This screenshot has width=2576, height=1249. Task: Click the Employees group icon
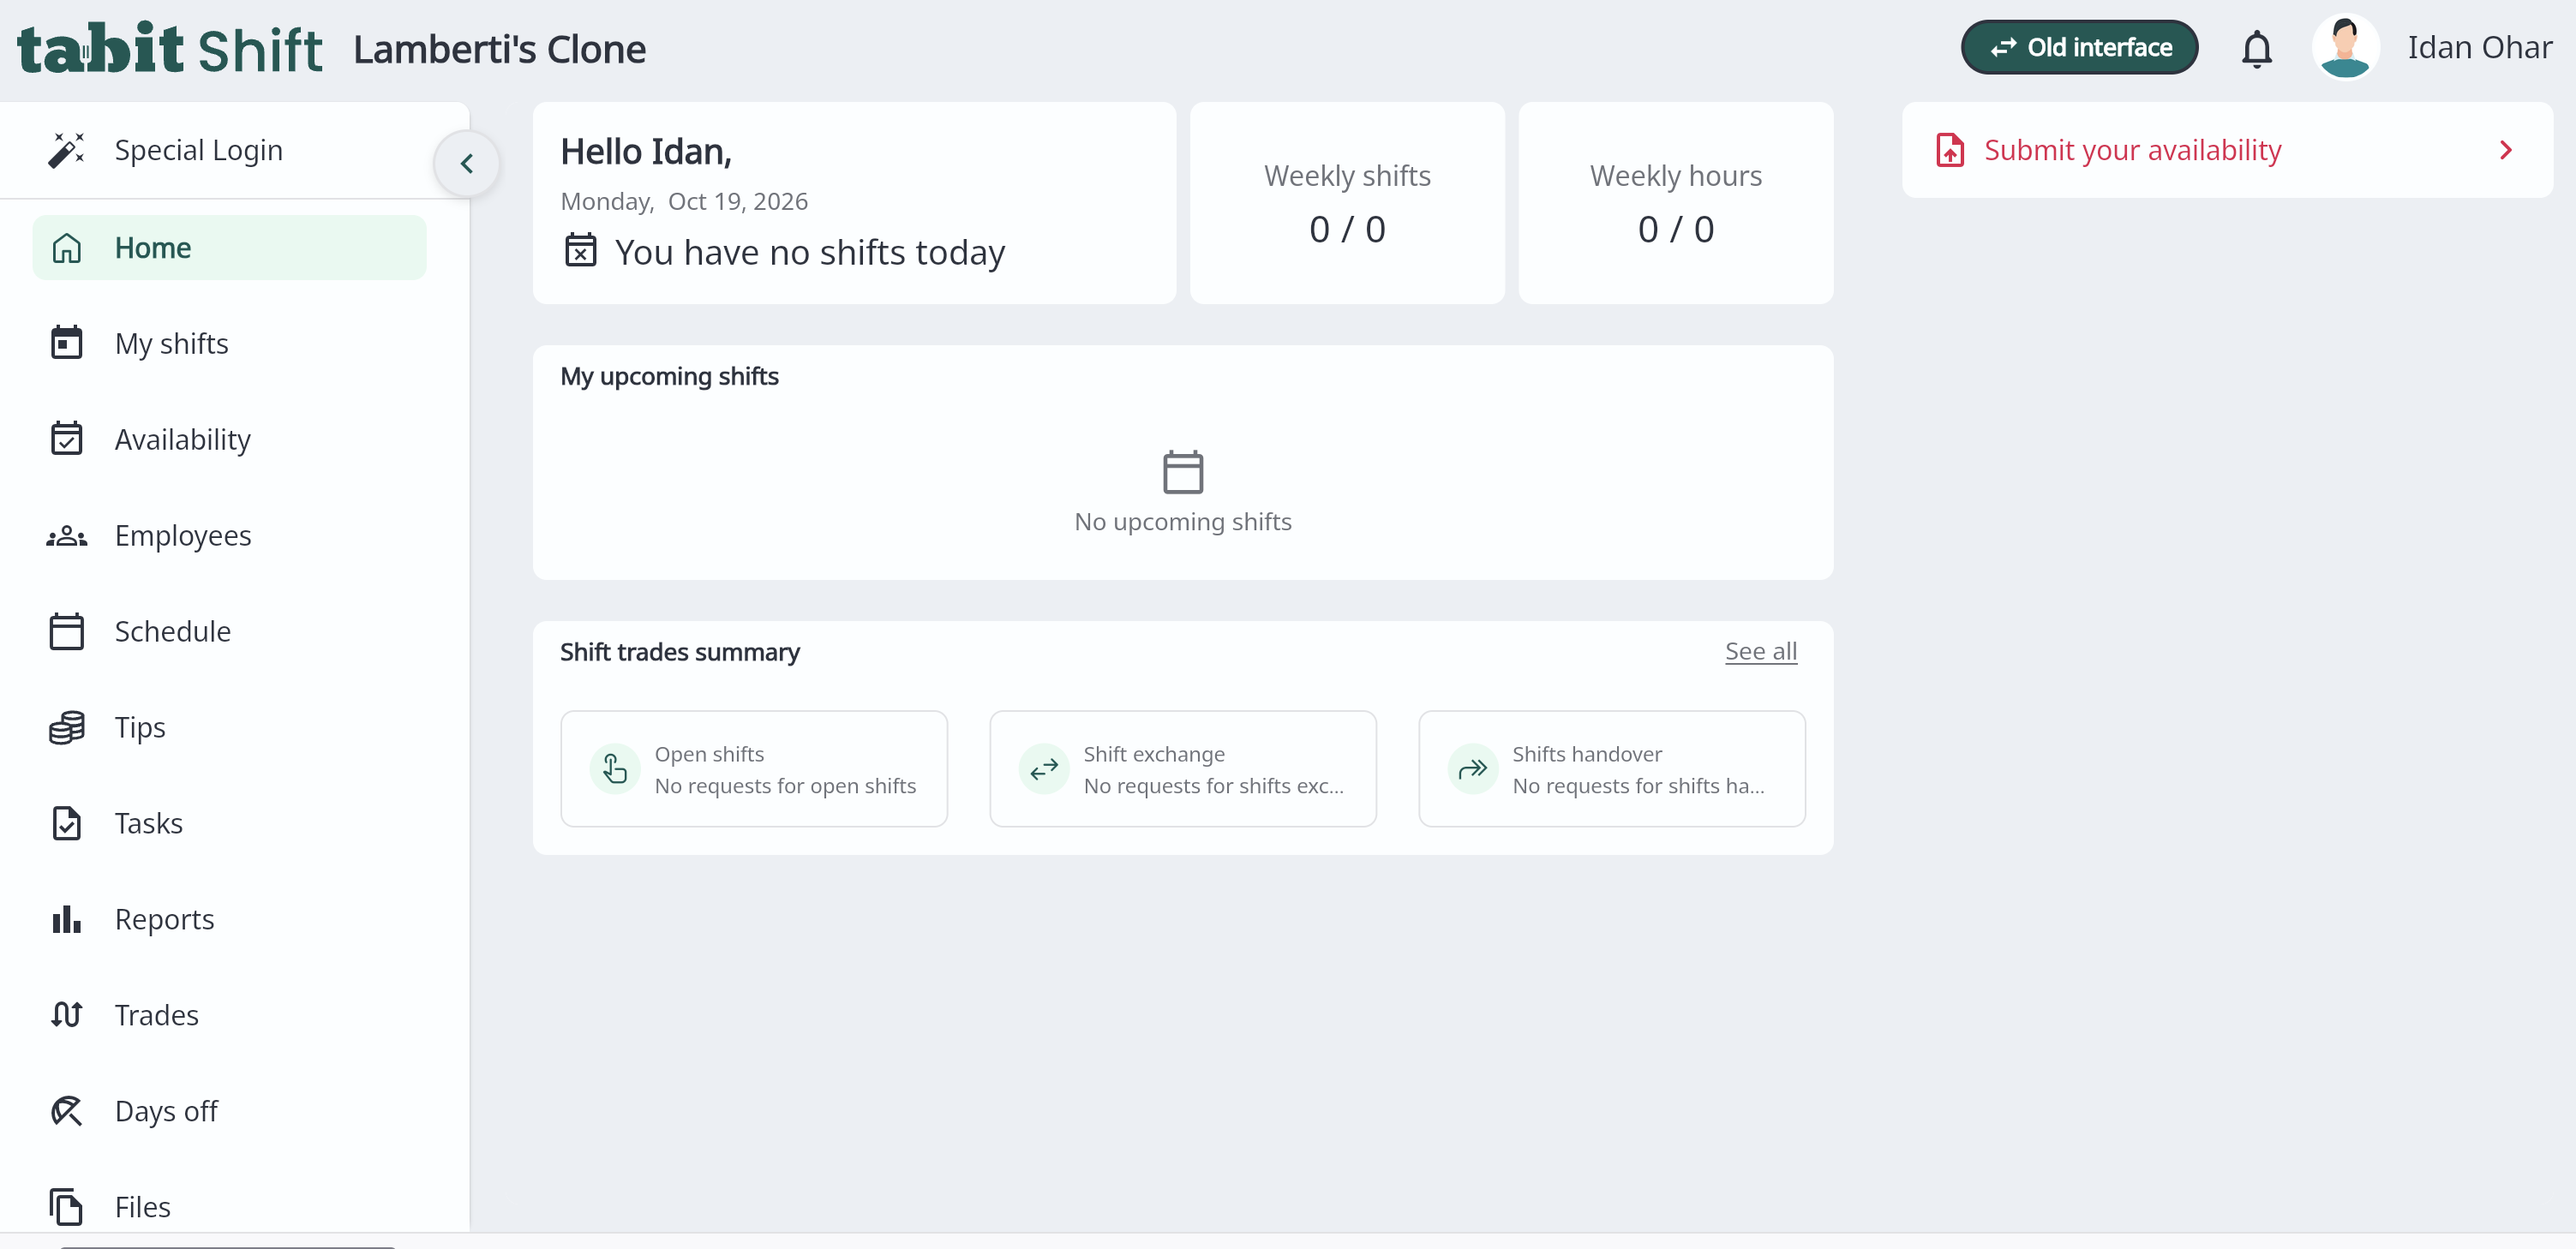66,536
